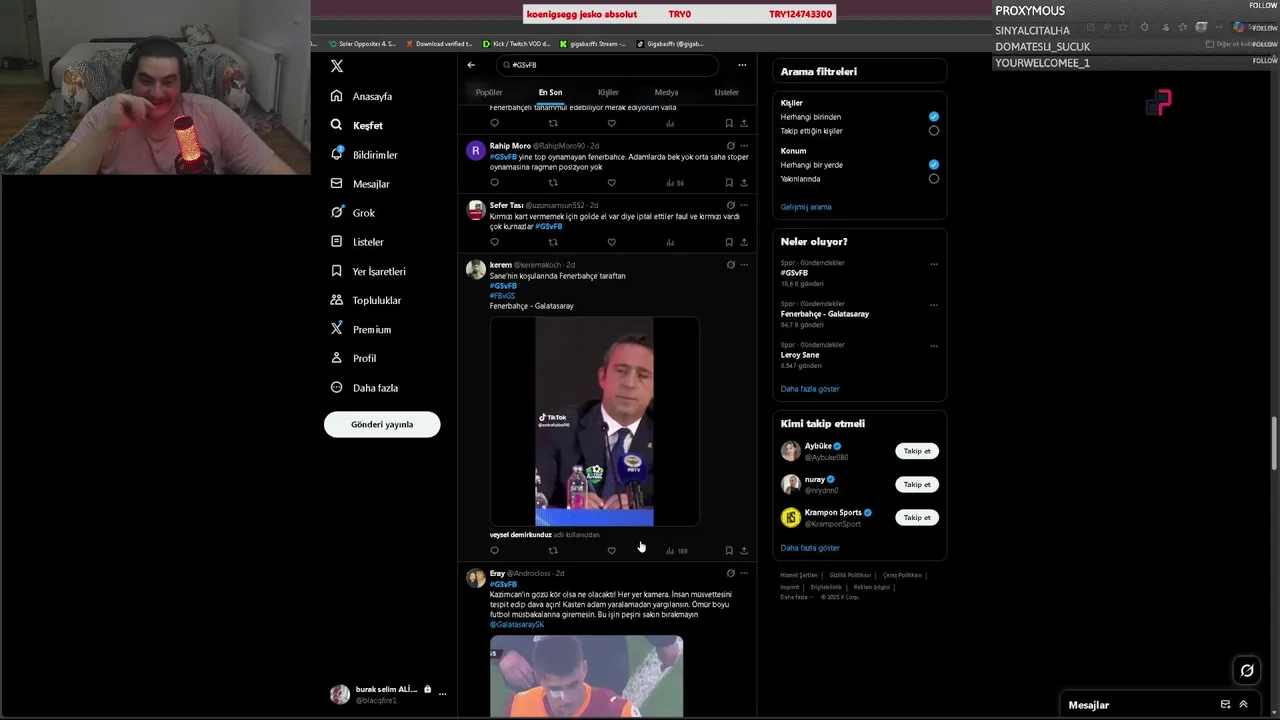
Task: Click 'Daha fazla göster' under Kimi takip etmeli
Action: (x=810, y=548)
